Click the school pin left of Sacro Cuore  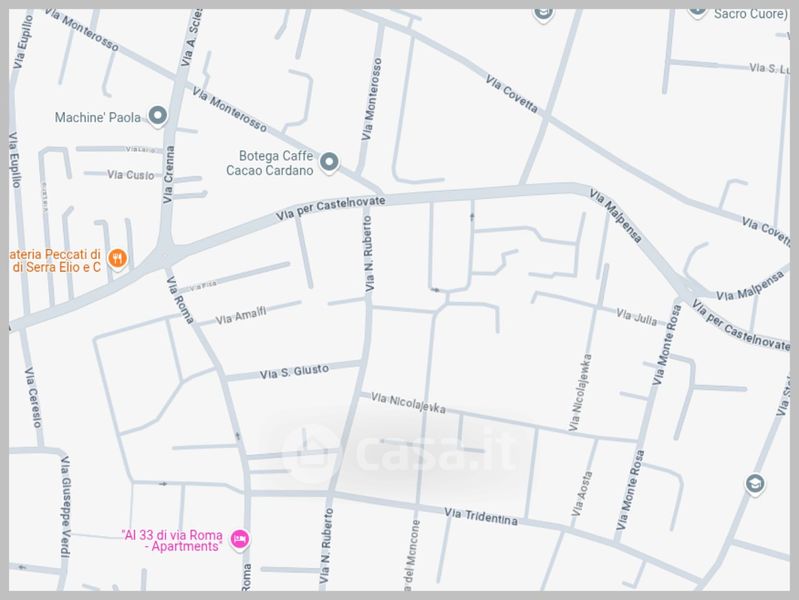point(543,14)
